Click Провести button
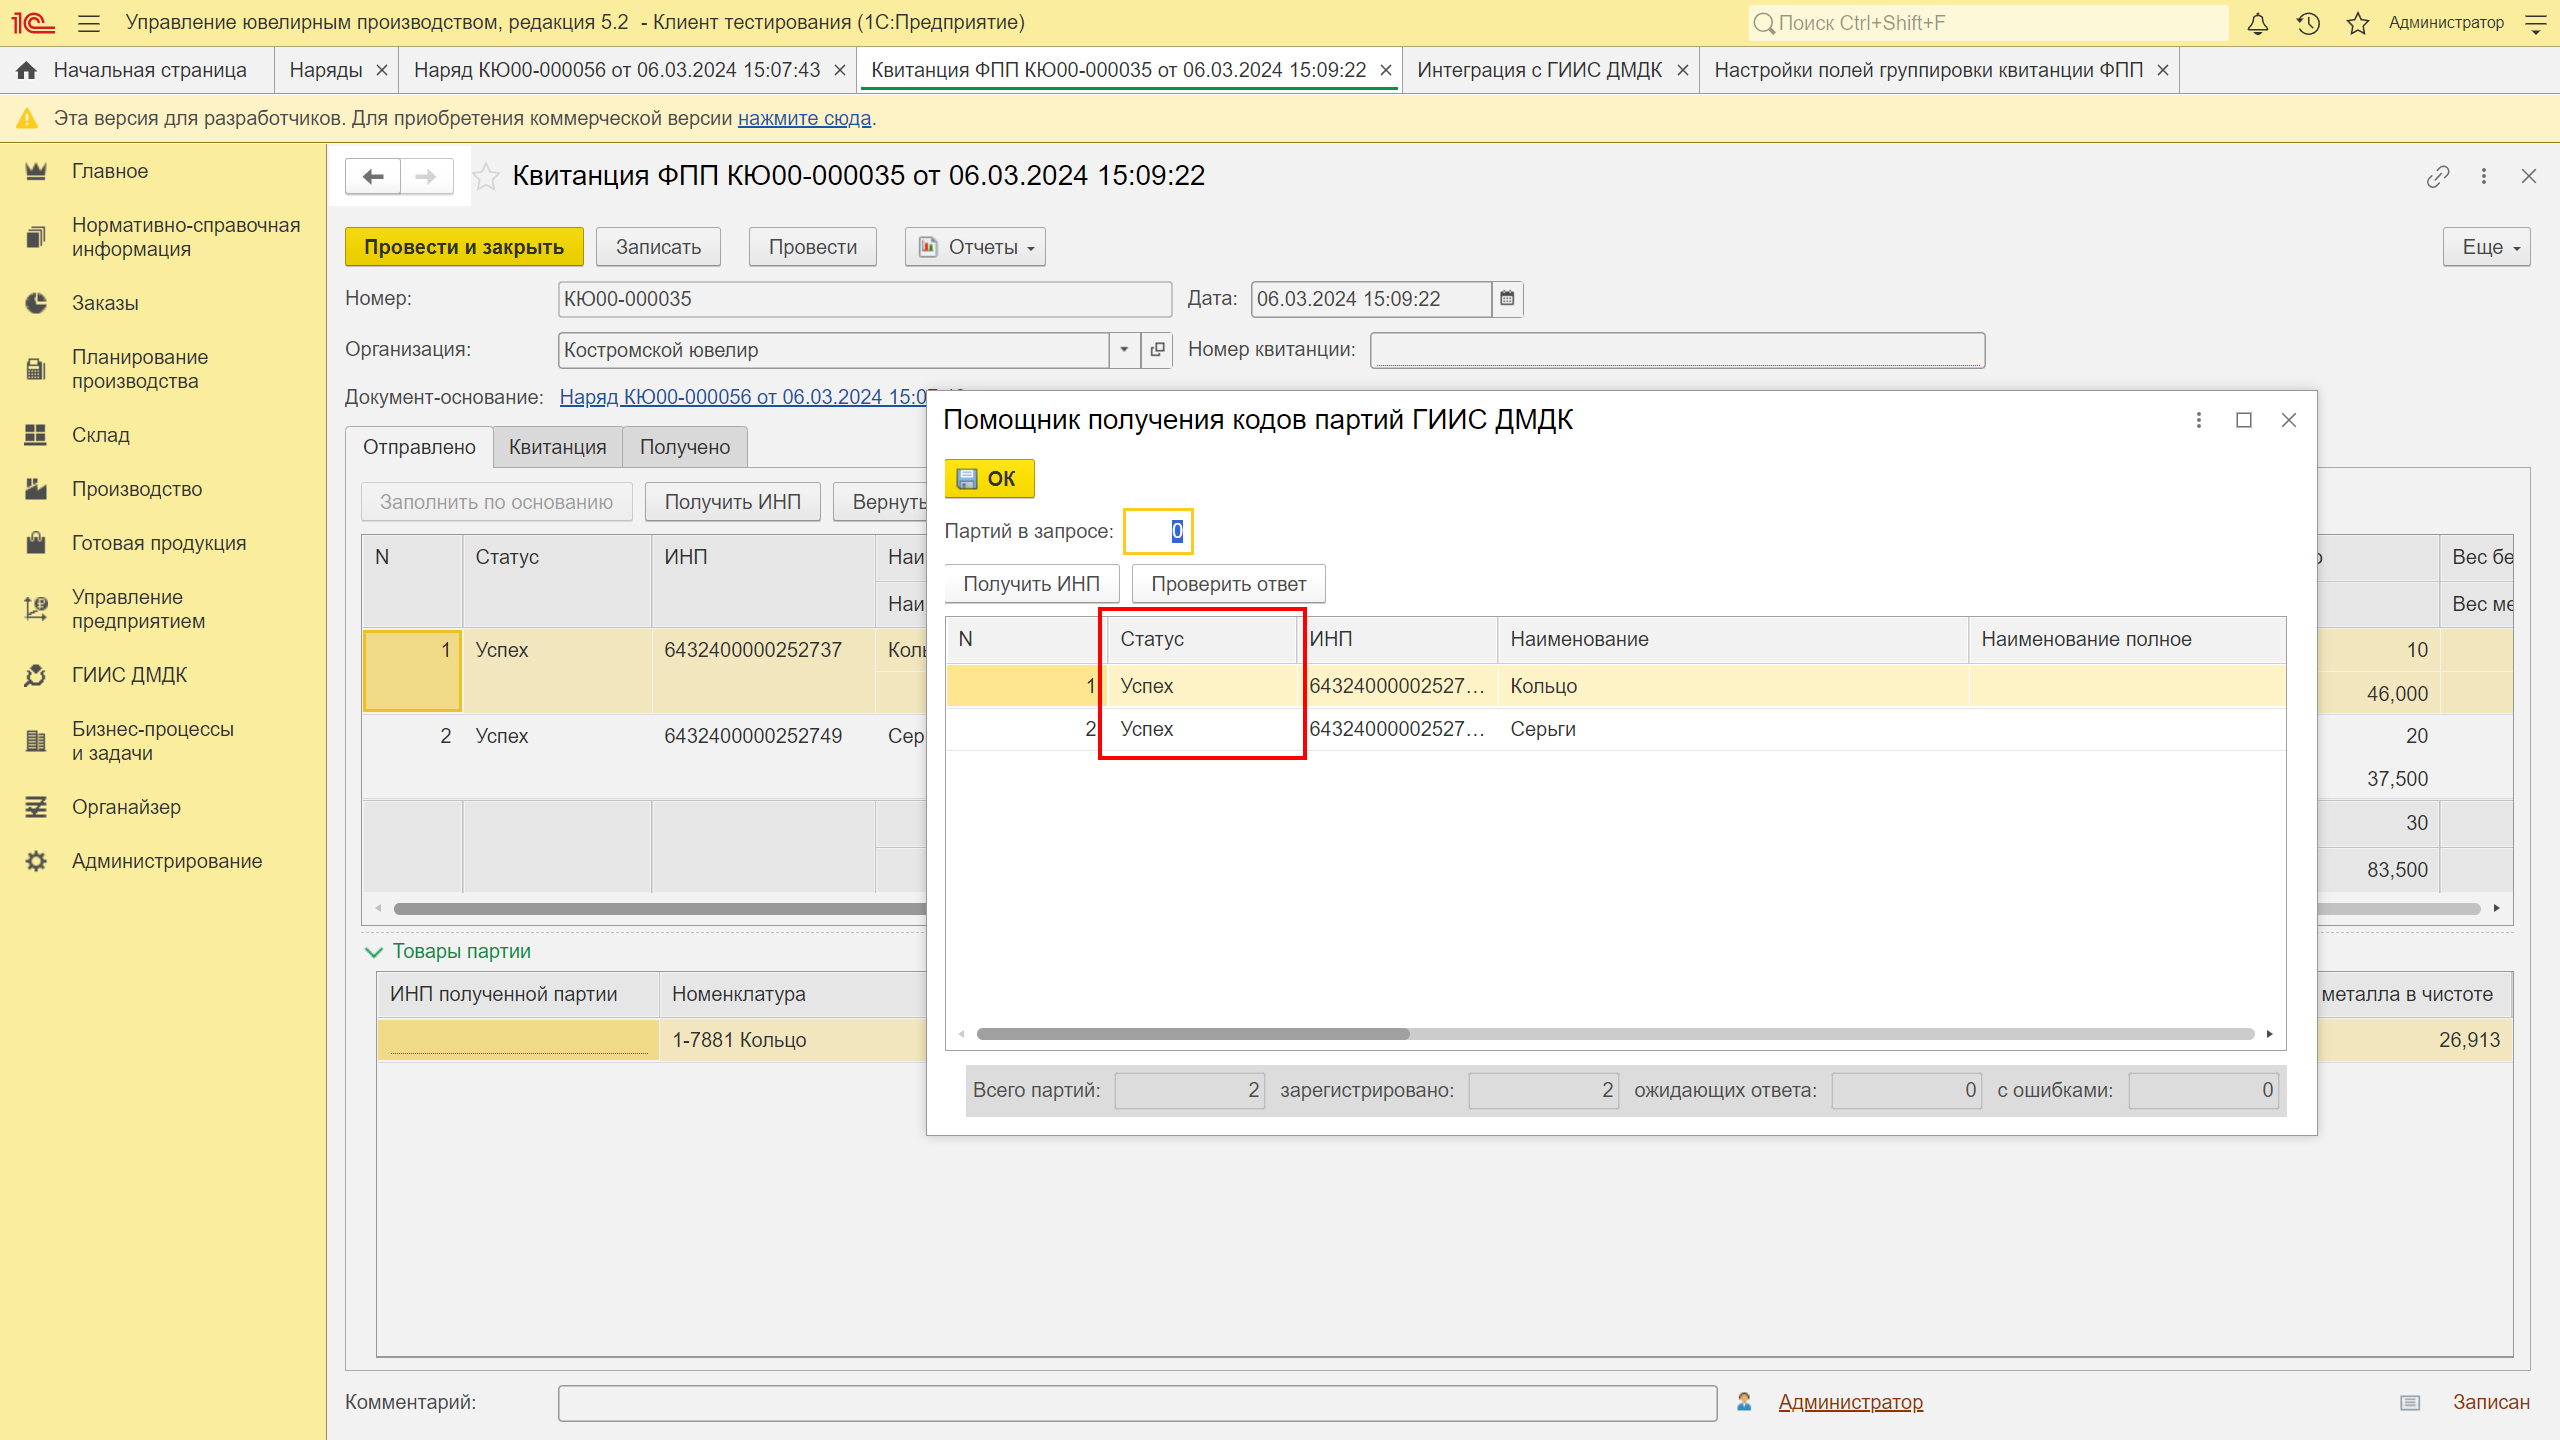 pyautogui.click(x=813, y=247)
